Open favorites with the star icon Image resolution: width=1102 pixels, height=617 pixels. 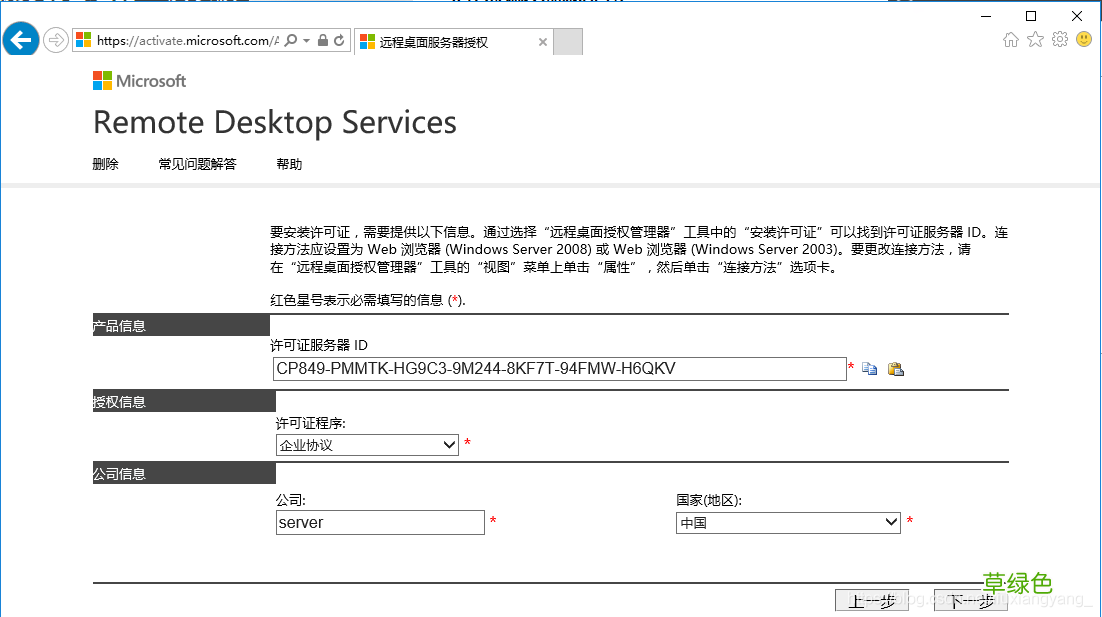[1035, 40]
